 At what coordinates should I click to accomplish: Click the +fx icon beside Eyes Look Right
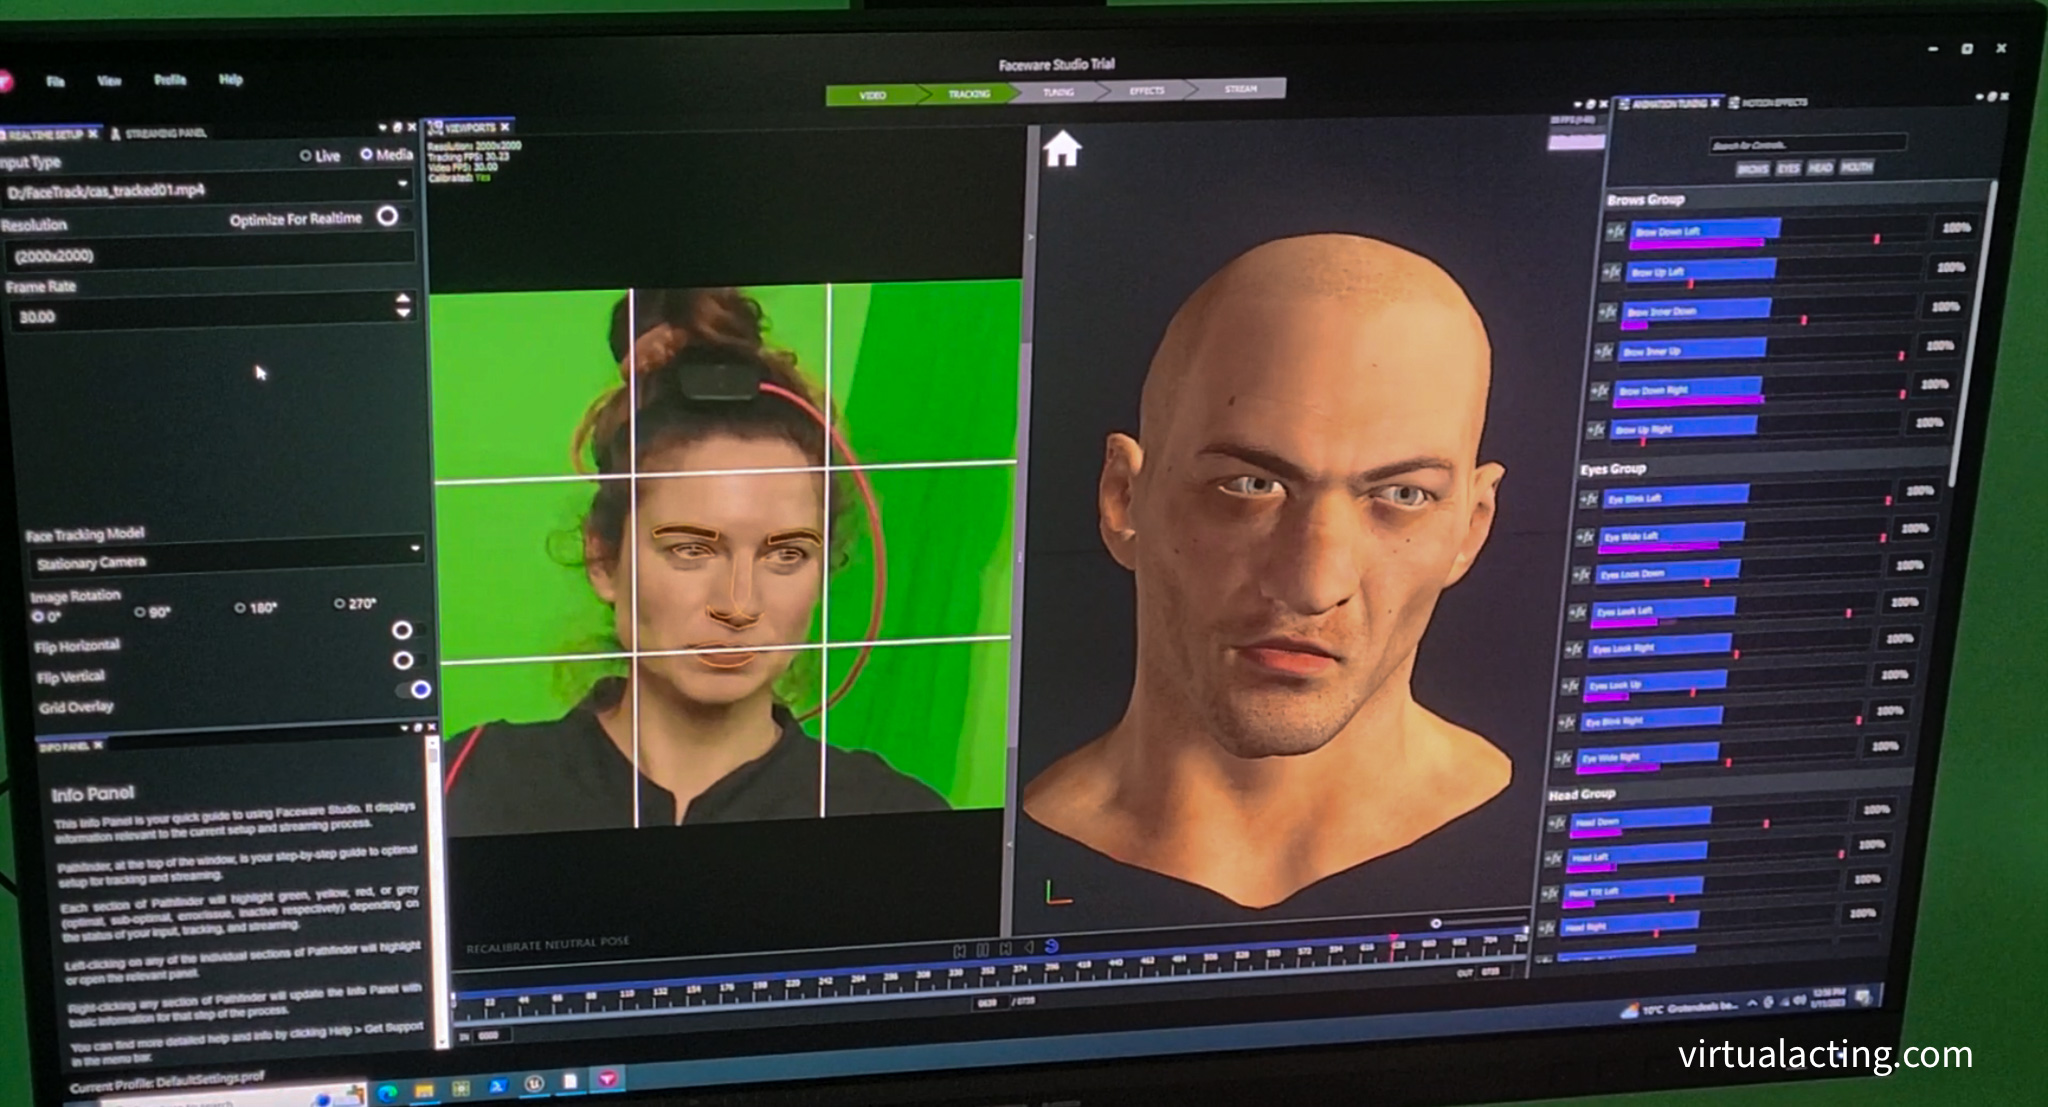pyautogui.click(x=1573, y=649)
